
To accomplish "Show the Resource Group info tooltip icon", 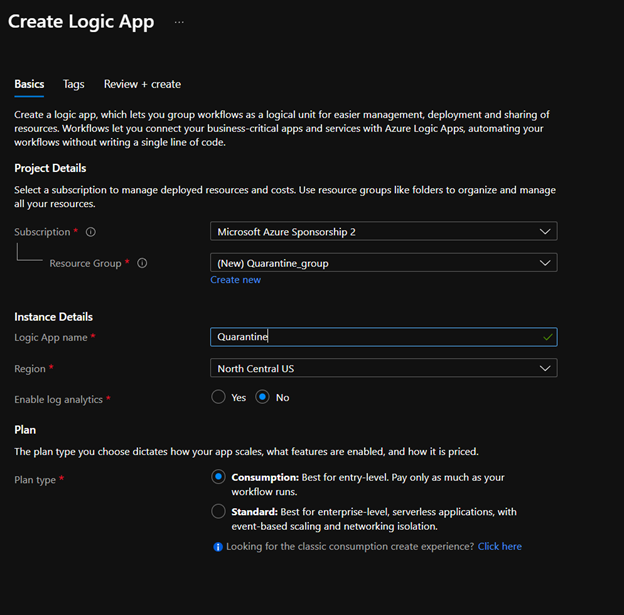I will point(142,263).
